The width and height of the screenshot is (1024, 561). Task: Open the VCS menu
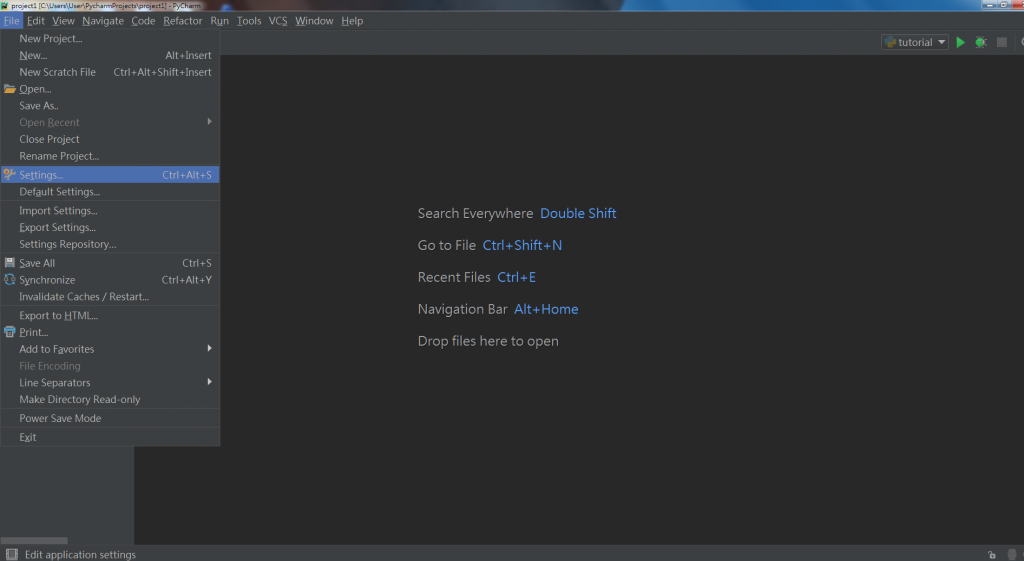(278, 21)
